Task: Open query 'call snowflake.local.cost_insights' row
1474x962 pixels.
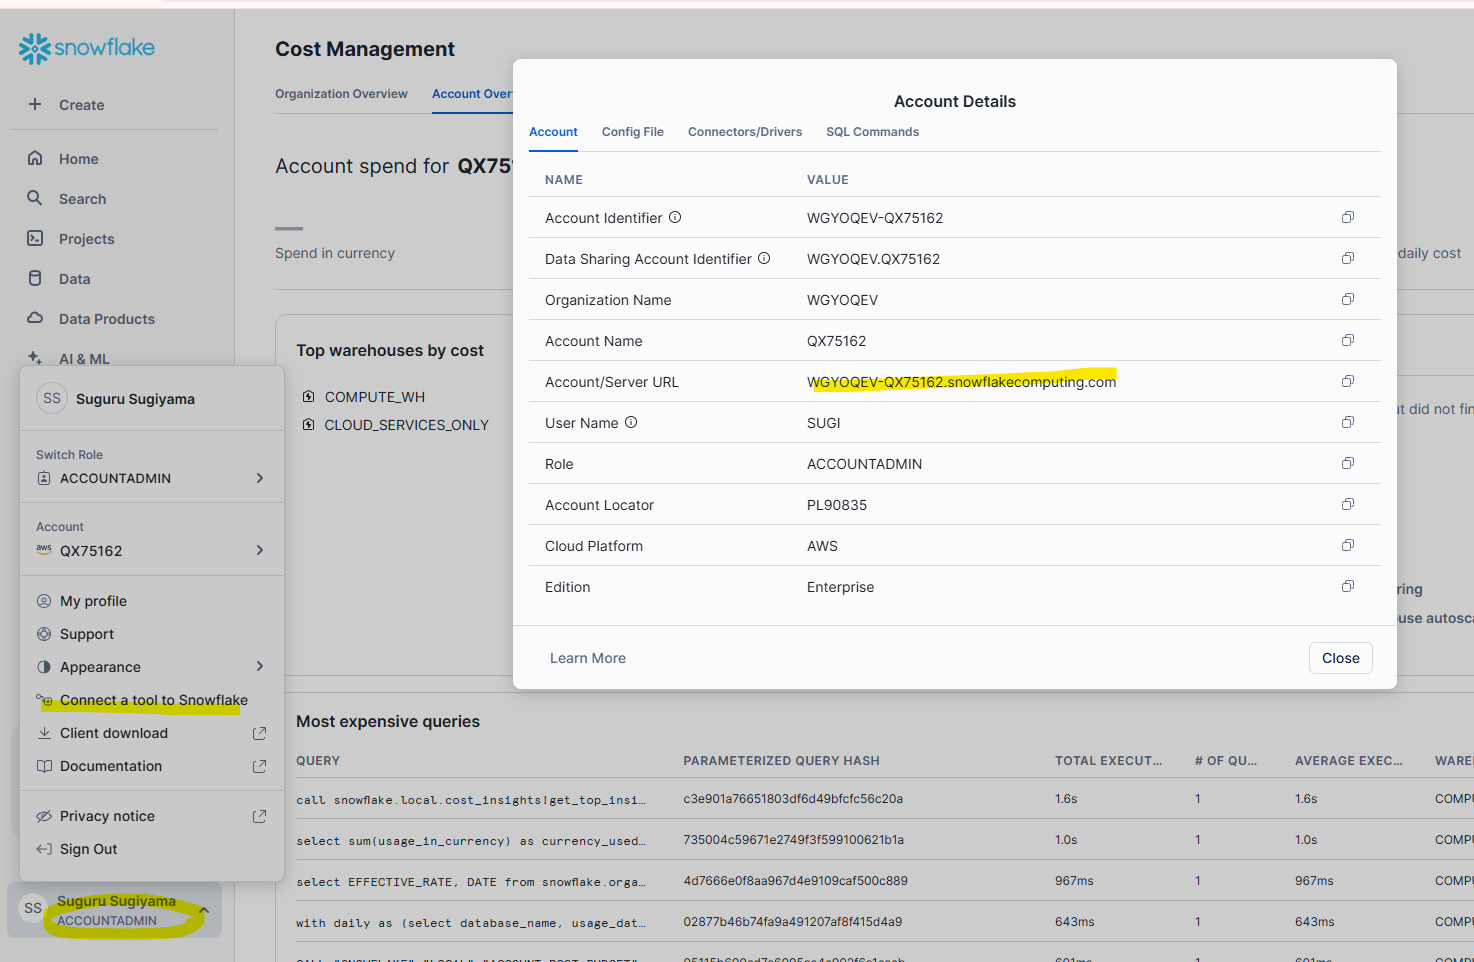Action: (x=470, y=799)
